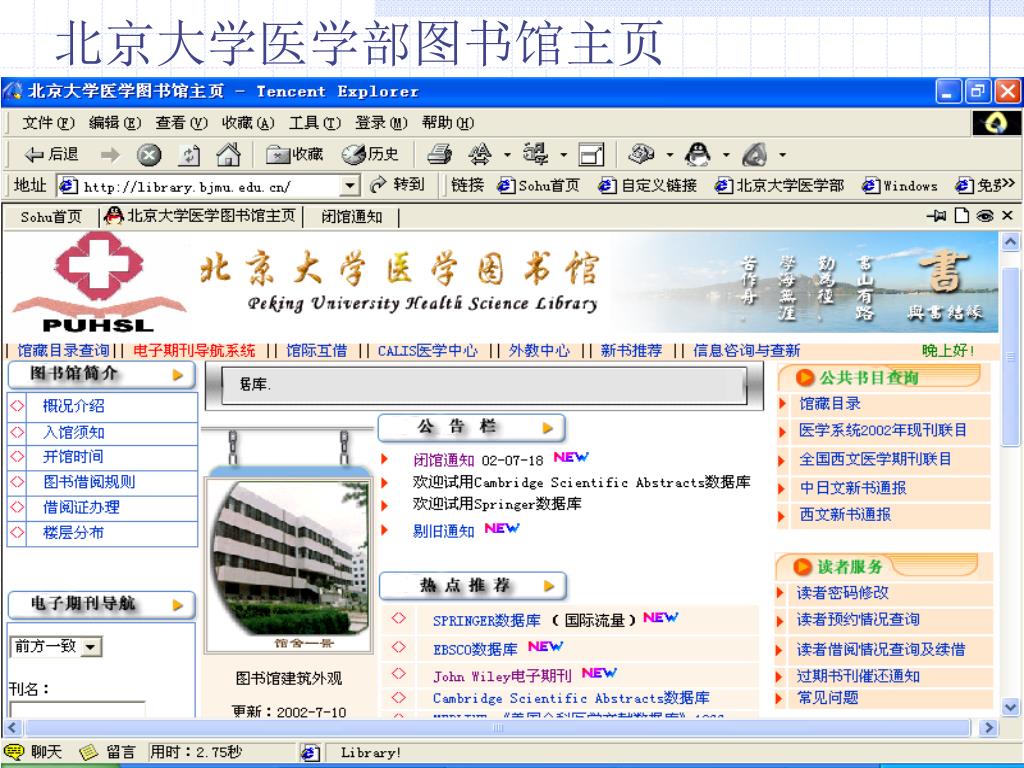Click the penguin QQ toolbar icon
Viewport: 1024px width, 768px height.
pyautogui.click(x=697, y=154)
